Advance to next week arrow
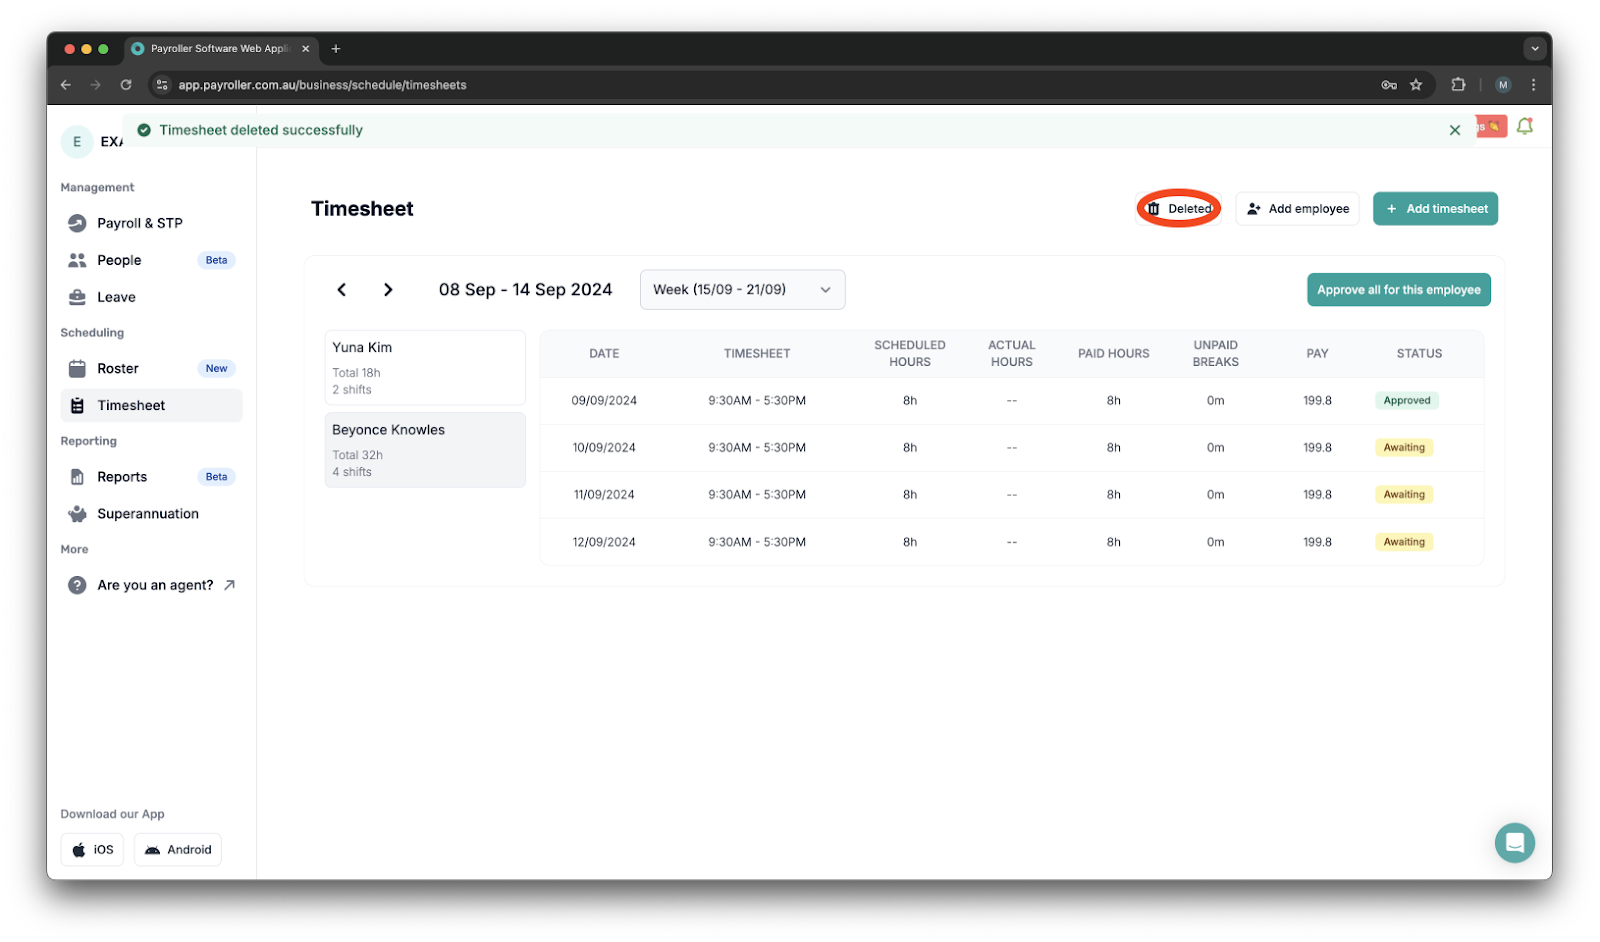Image resolution: width=1600 pixels, height=942 pixels. (388, 290)
